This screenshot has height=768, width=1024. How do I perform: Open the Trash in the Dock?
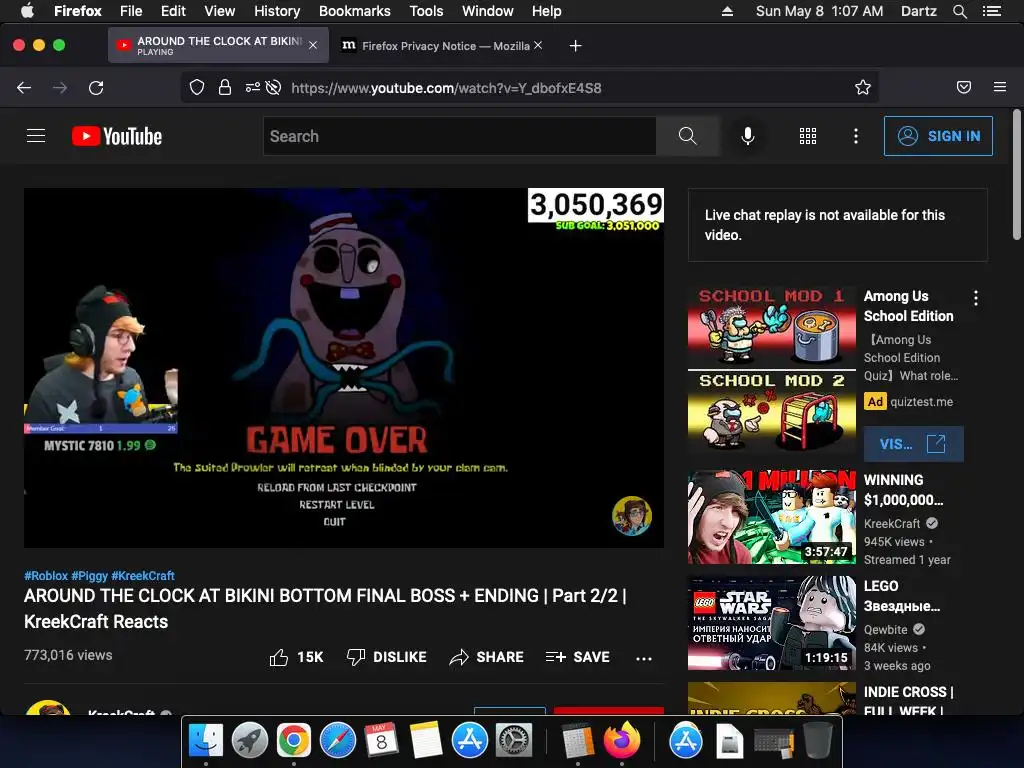pos(817,740)
